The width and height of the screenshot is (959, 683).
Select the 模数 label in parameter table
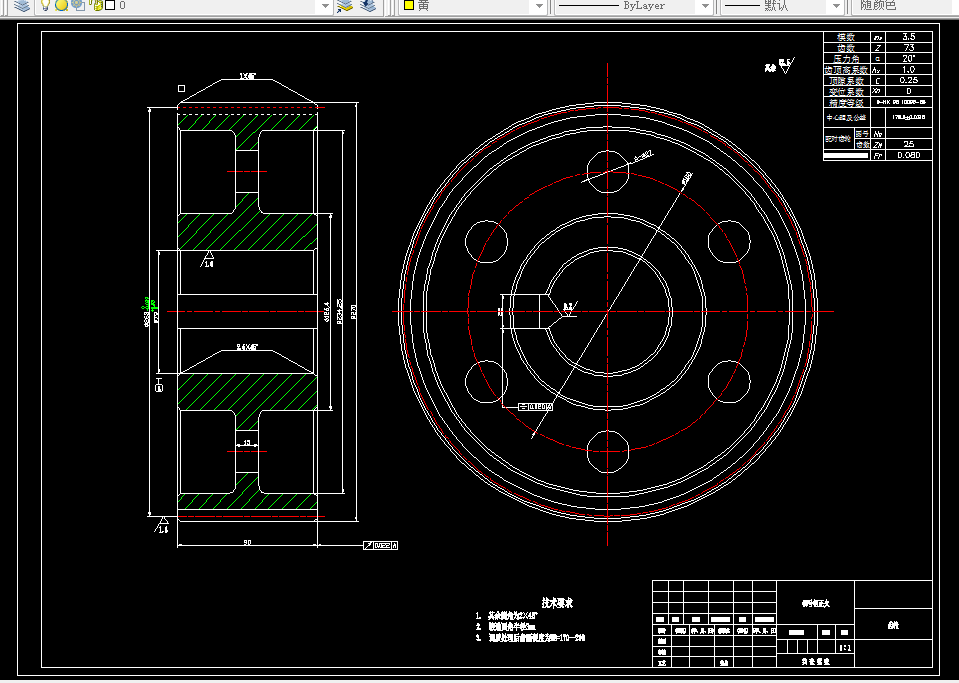[x=846, y=37]
